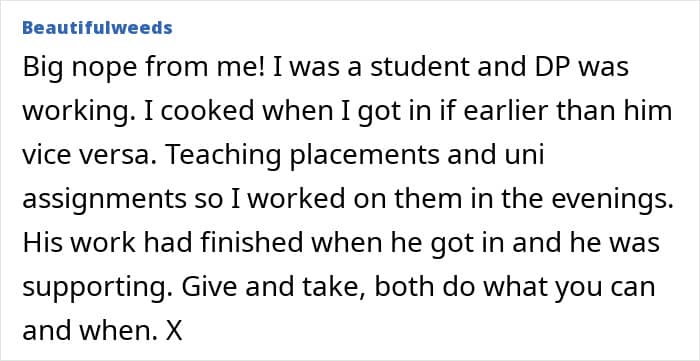Select the word "placements"
The height and width of the screenshot is (361, 700).
point(365,157)
